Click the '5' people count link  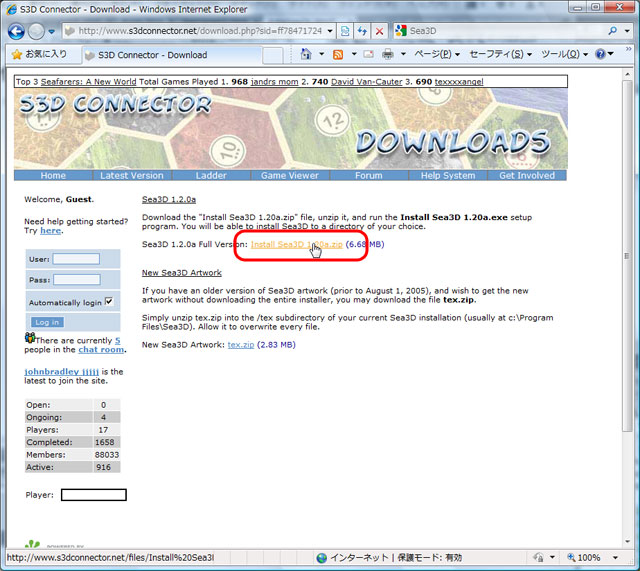click(x=118, y=340)
